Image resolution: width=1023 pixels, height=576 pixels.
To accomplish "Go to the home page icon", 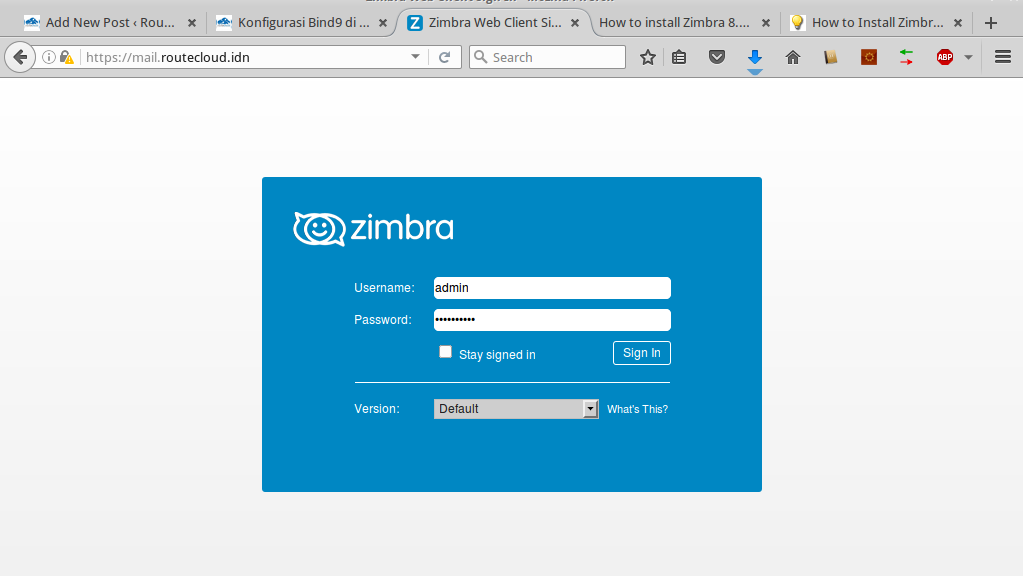I will click(793, 57).
